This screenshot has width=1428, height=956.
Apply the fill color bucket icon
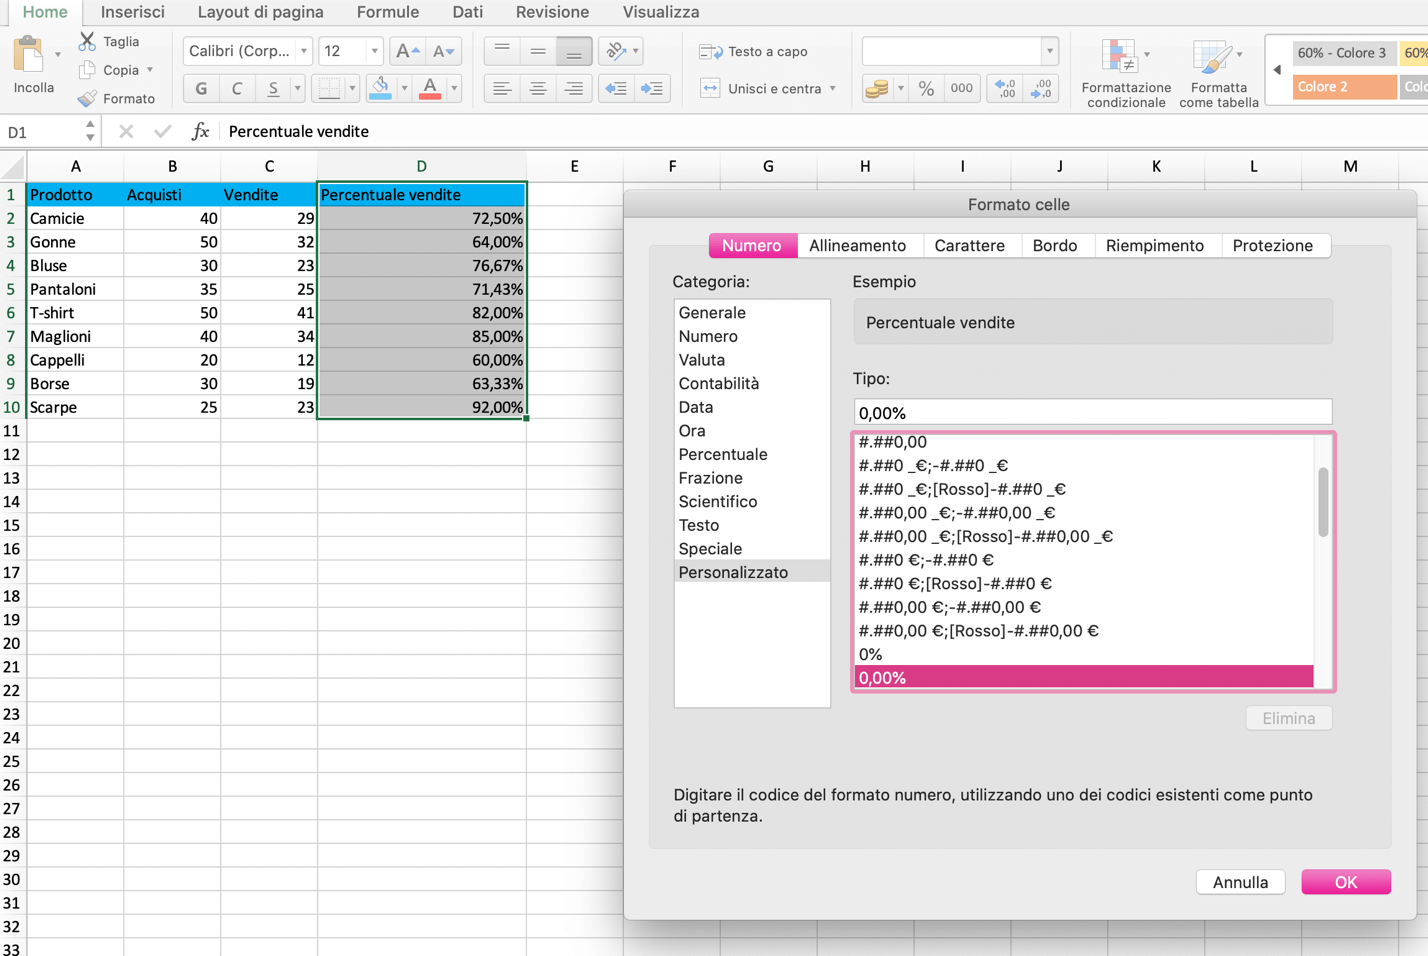380,88
